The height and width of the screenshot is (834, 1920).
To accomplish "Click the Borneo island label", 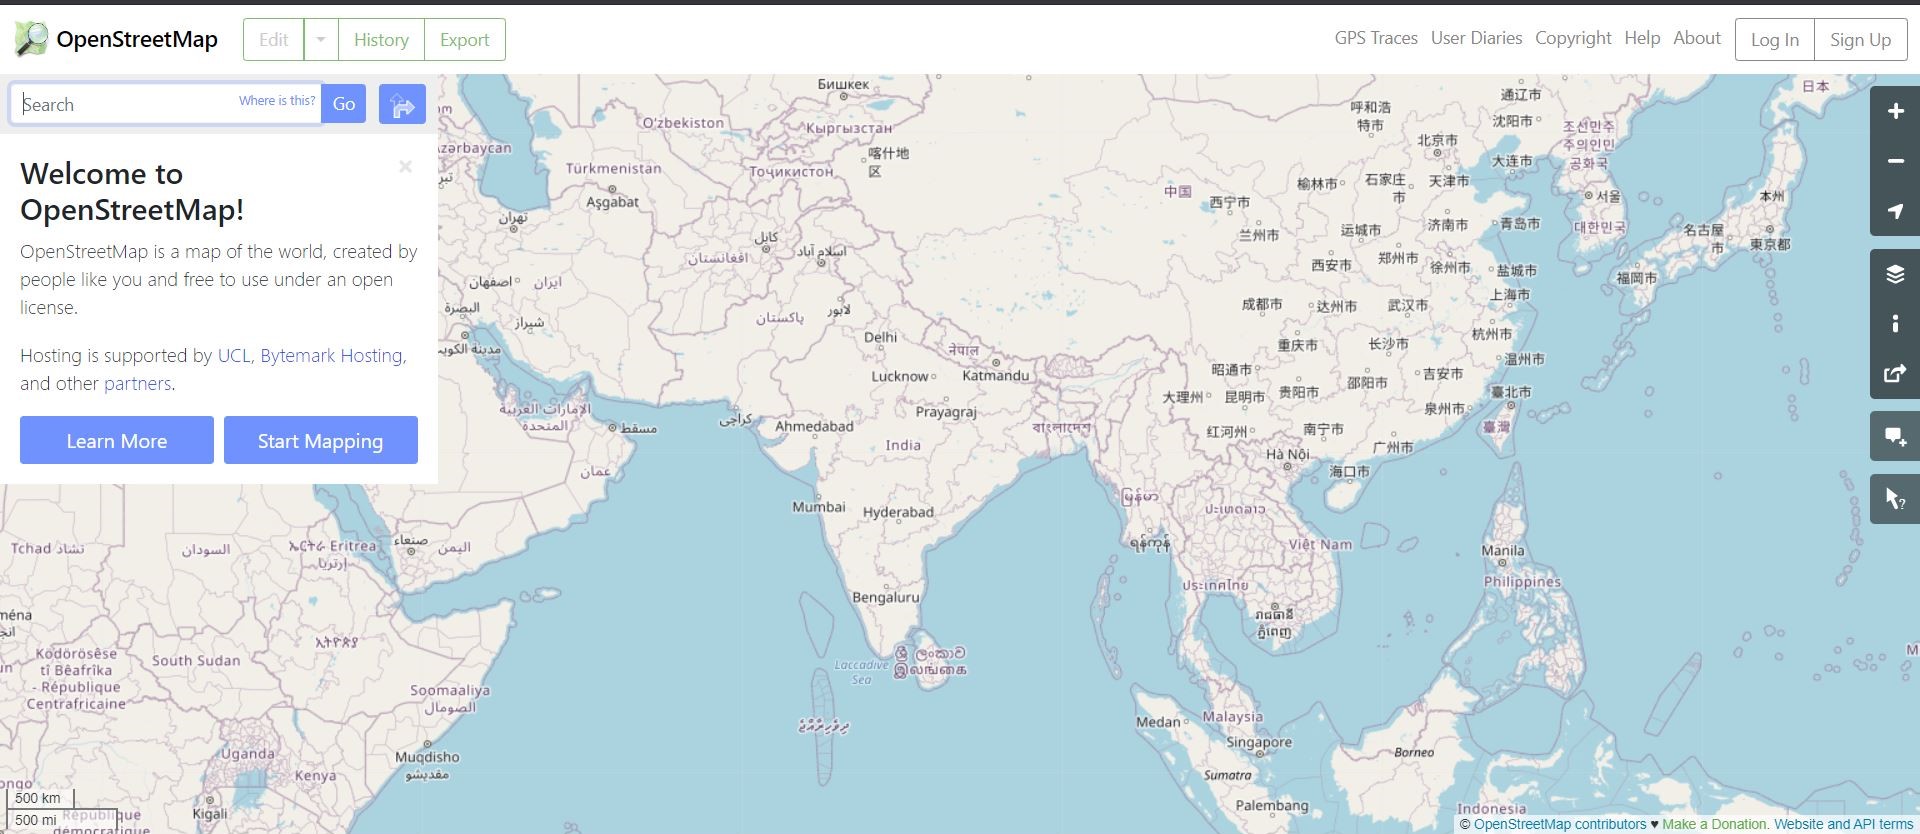I will click(x=1414, y=752).
